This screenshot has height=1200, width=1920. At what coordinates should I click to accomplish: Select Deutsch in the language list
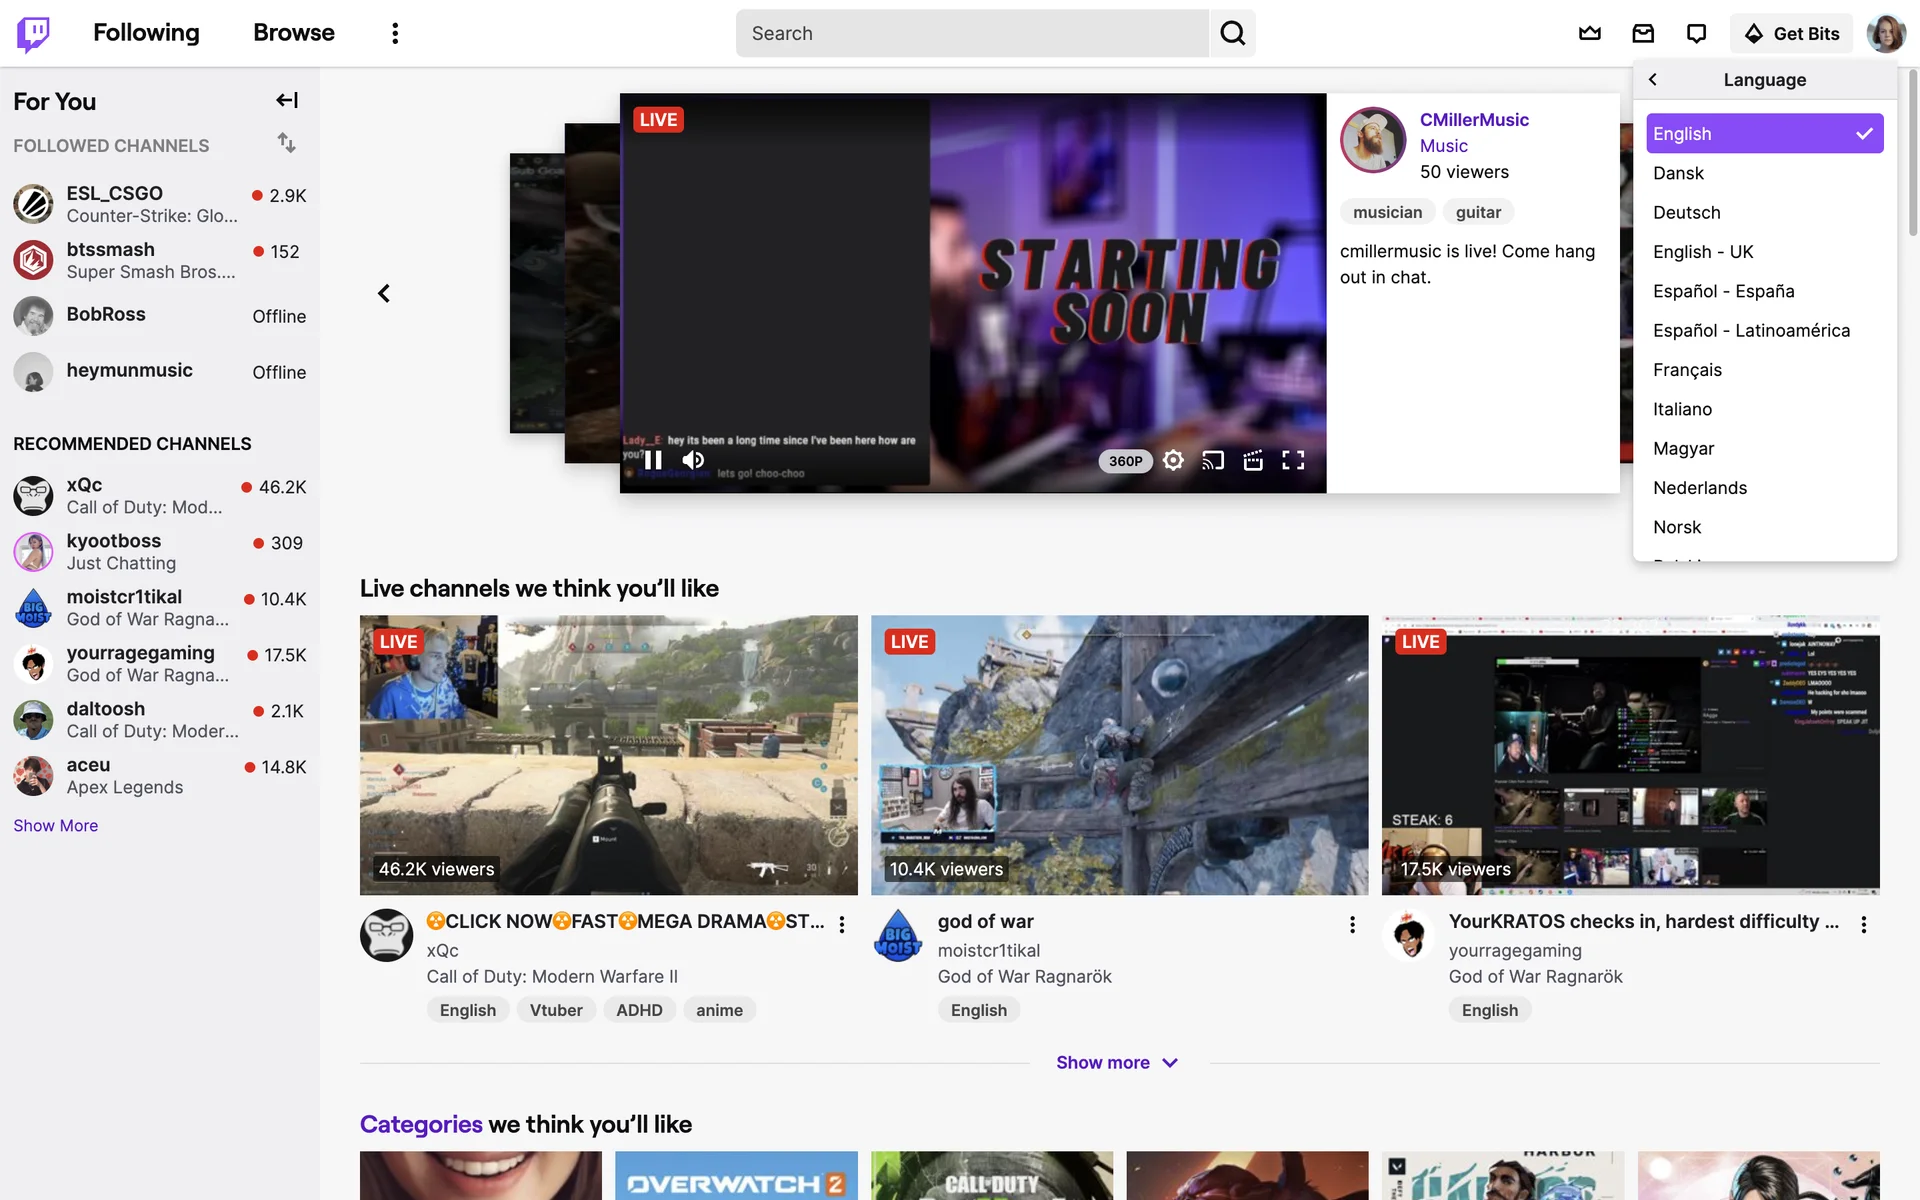[1686, 212]
